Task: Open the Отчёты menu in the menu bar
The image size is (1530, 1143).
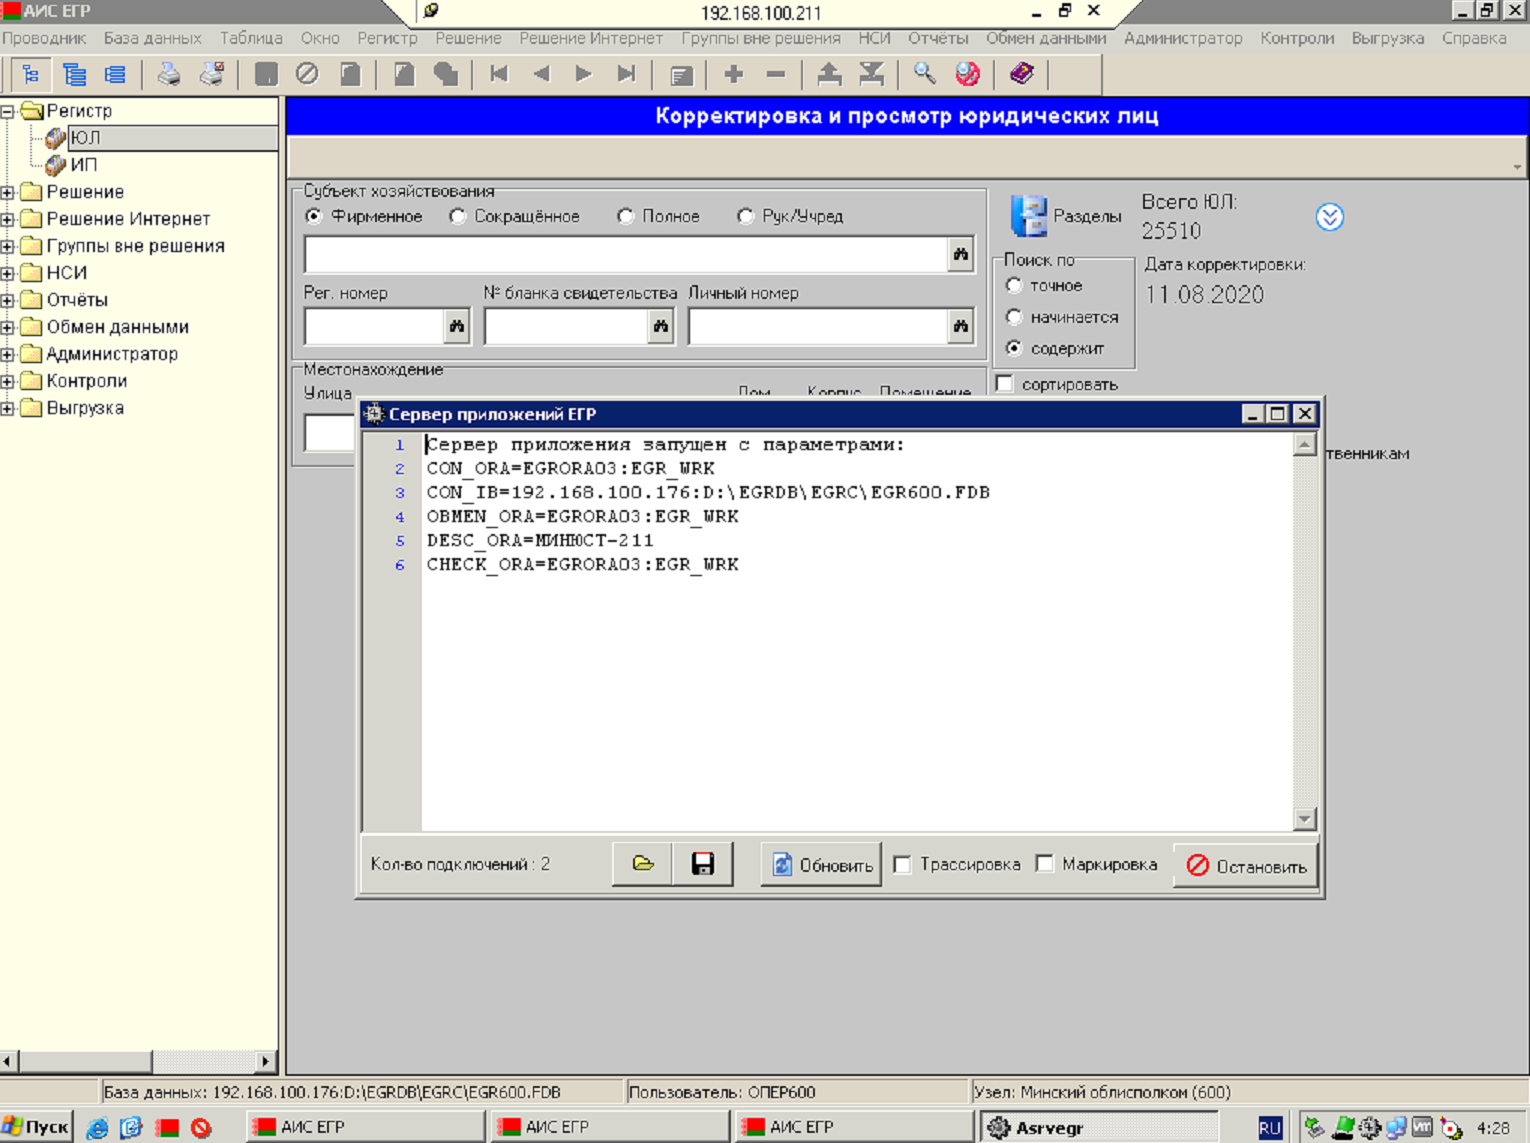Action: pos(938,38)
